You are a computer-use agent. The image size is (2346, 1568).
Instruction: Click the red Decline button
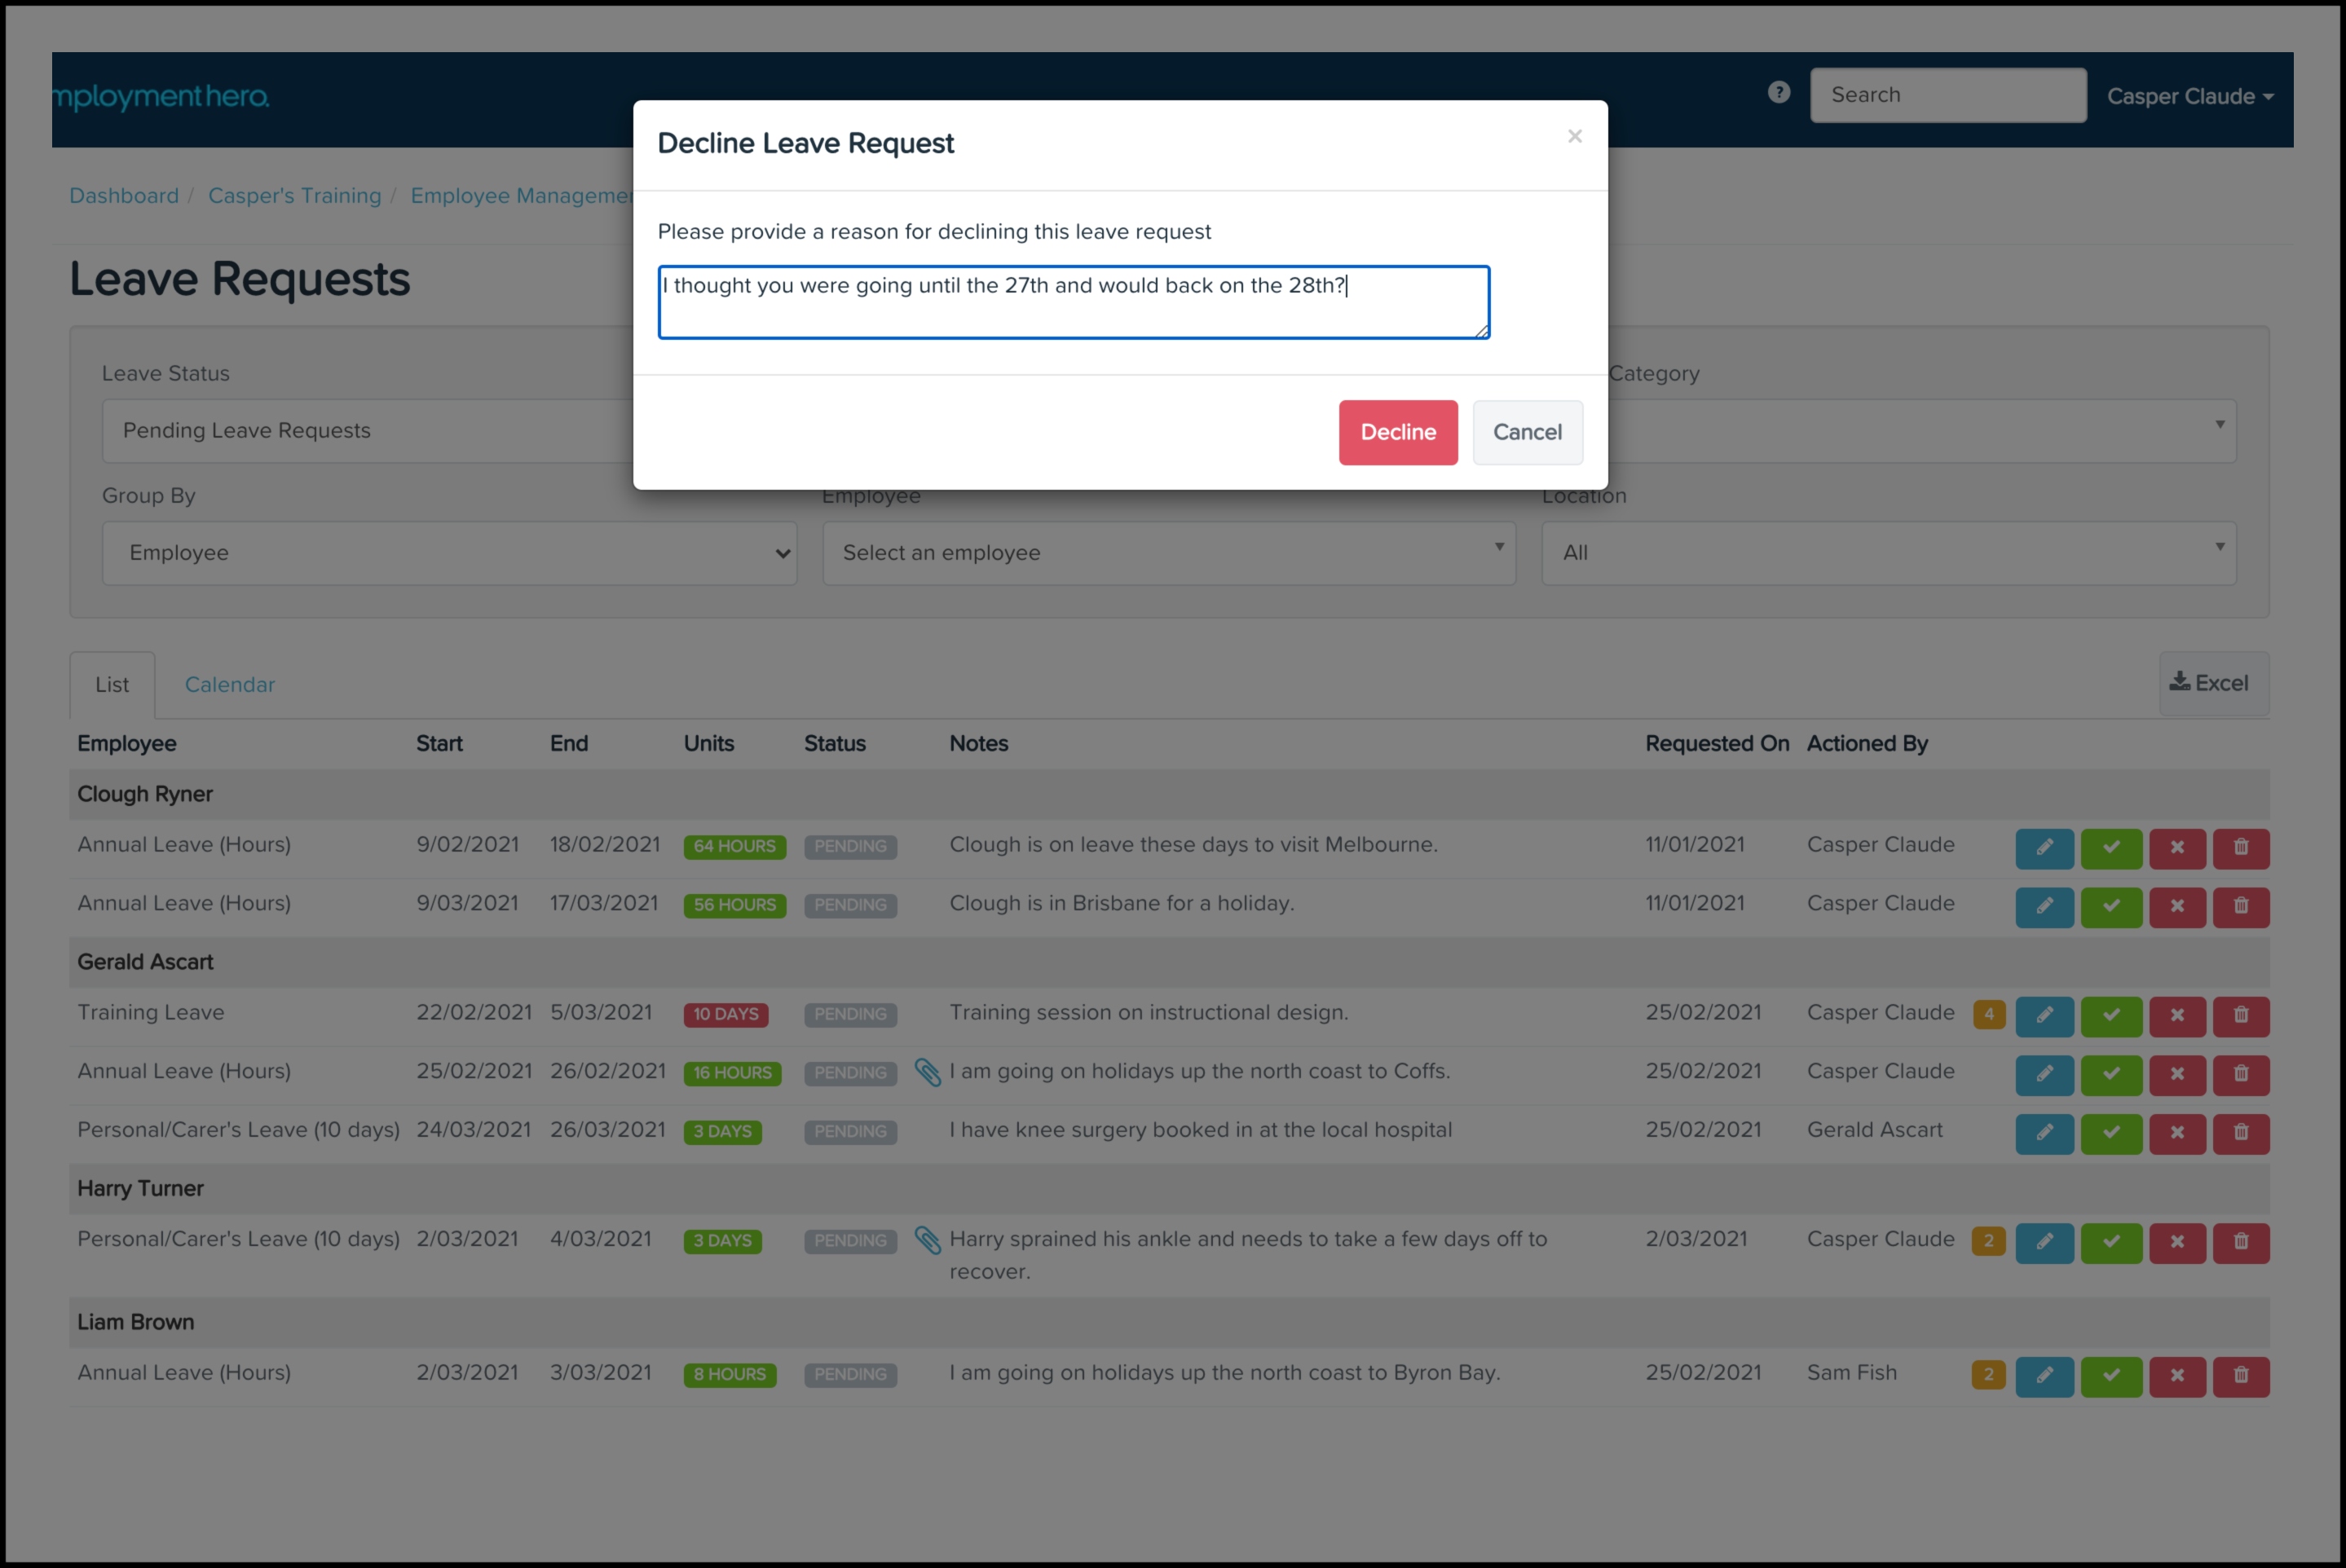1397,432
